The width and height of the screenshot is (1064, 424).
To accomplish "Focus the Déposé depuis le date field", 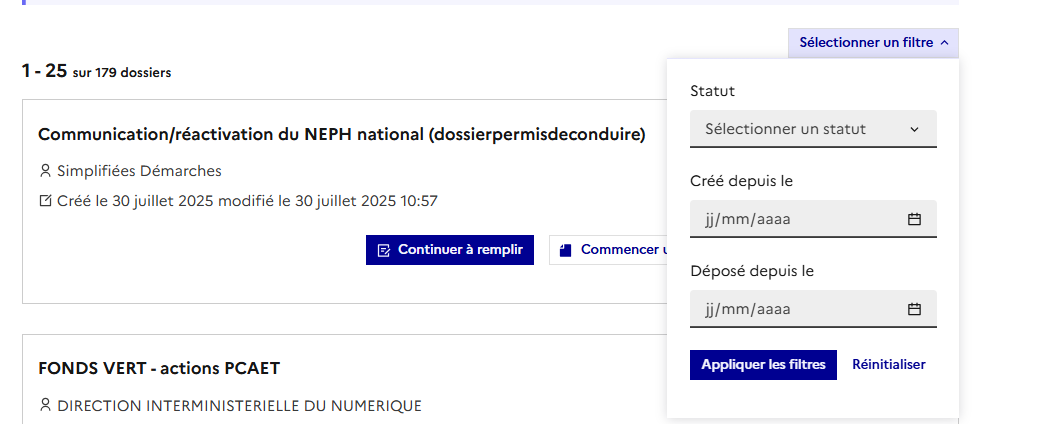I will pyautogui.click(x=790, y=309).
